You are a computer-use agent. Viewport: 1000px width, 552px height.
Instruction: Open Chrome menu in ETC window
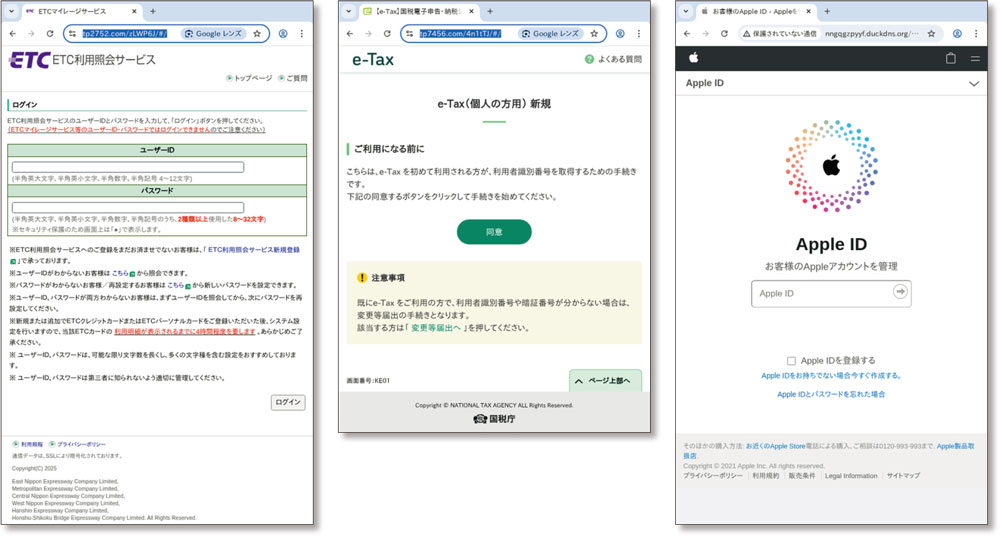click(302, 34)
